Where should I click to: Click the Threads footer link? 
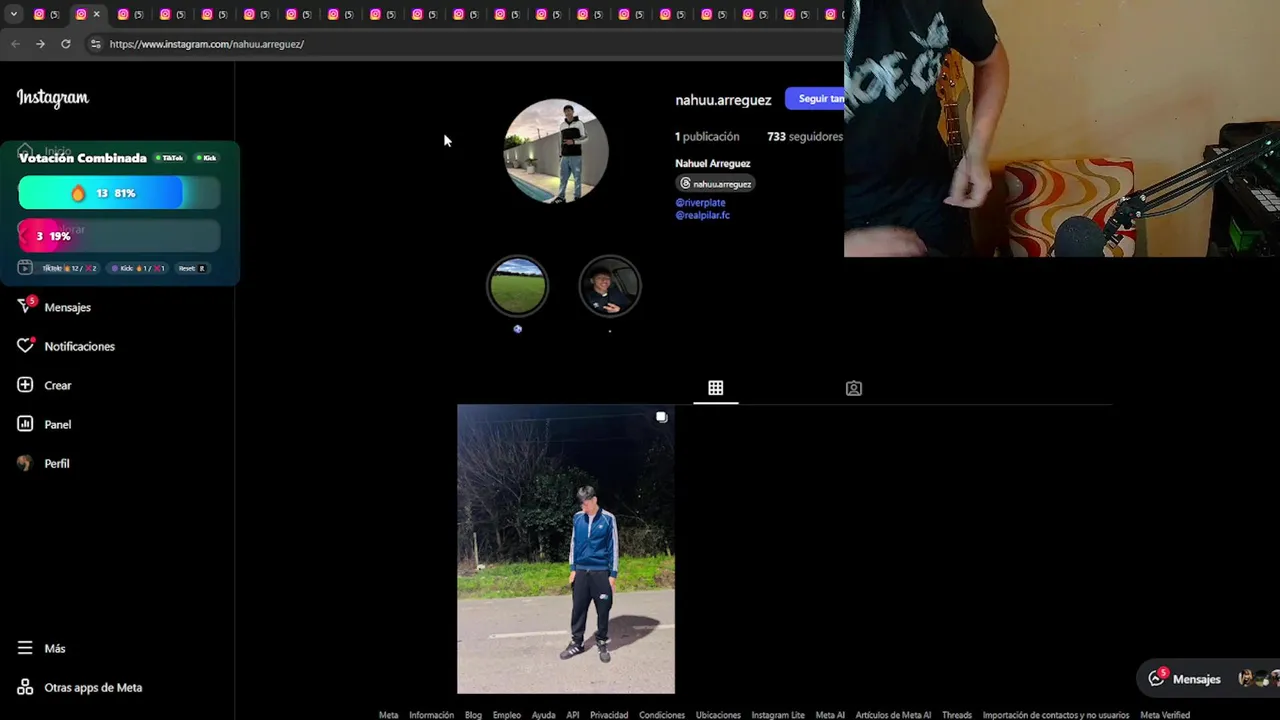(957, 715)
